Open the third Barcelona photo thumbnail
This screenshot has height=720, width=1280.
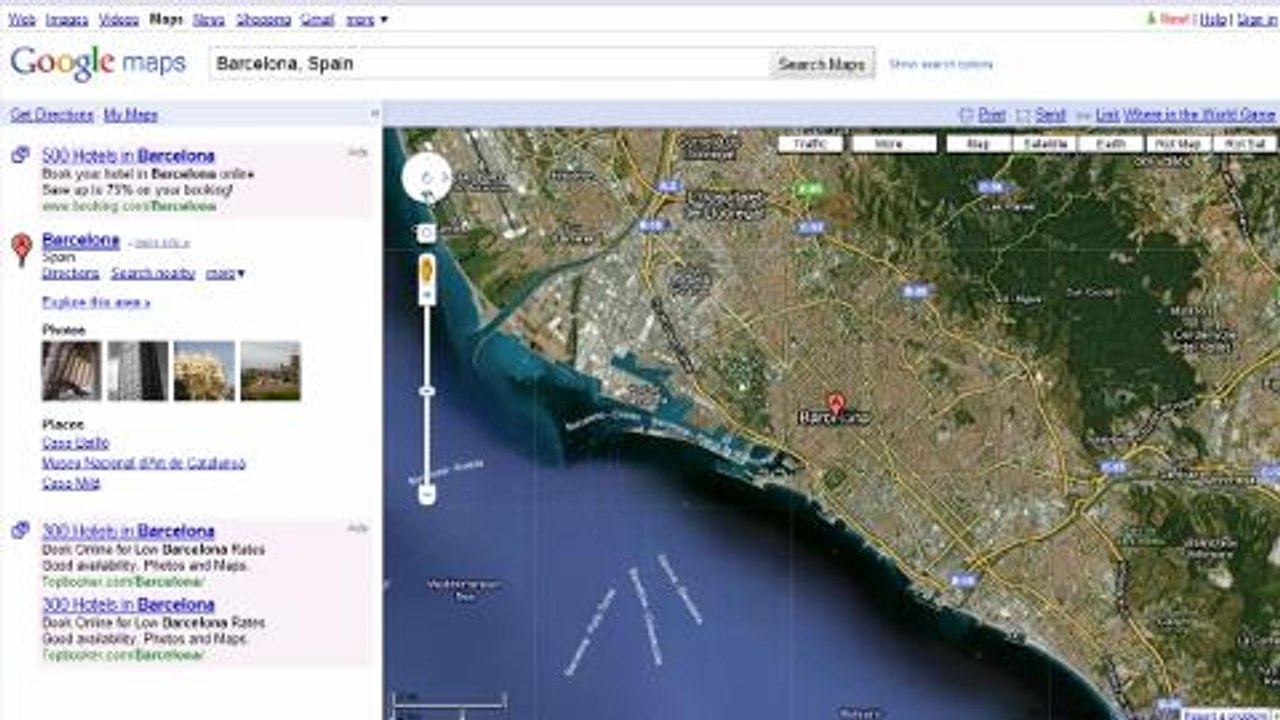point(204,371)
